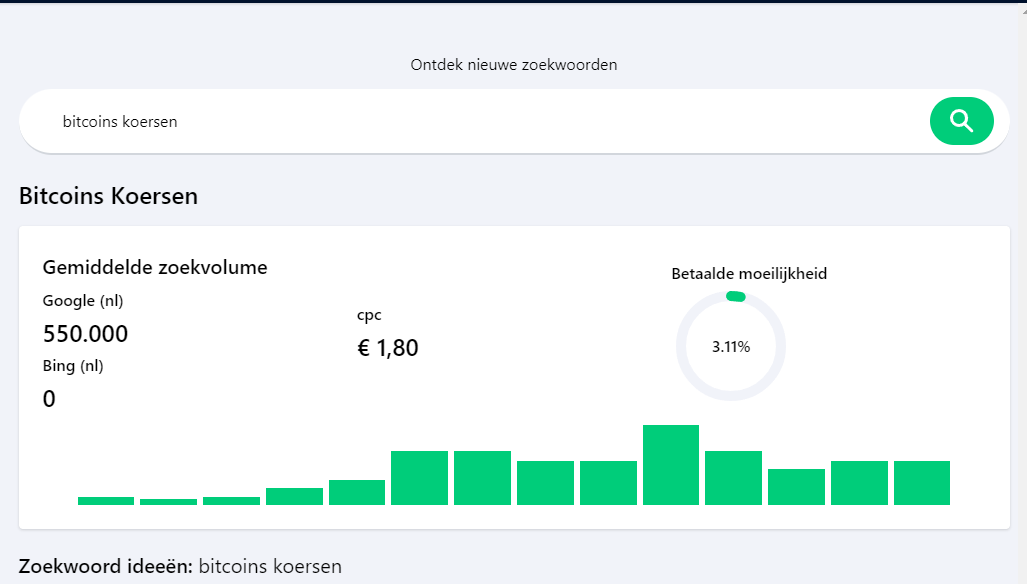Click the Google (nl) volume value 550.000

click(x=85, y=334)
